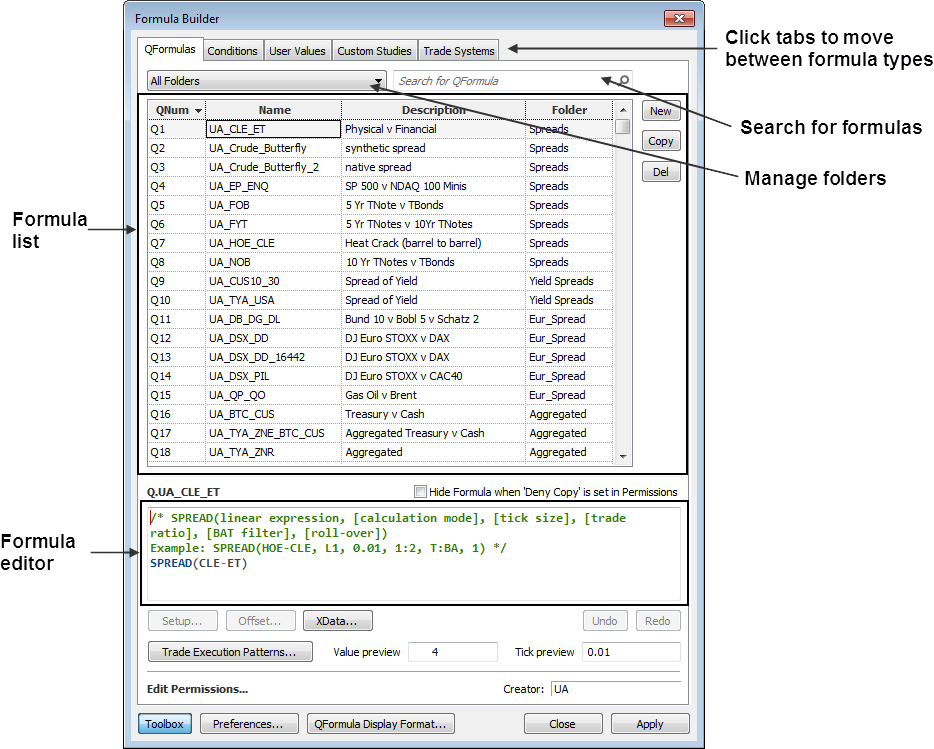Expand the All Folders dropdown

coord(378,81)
